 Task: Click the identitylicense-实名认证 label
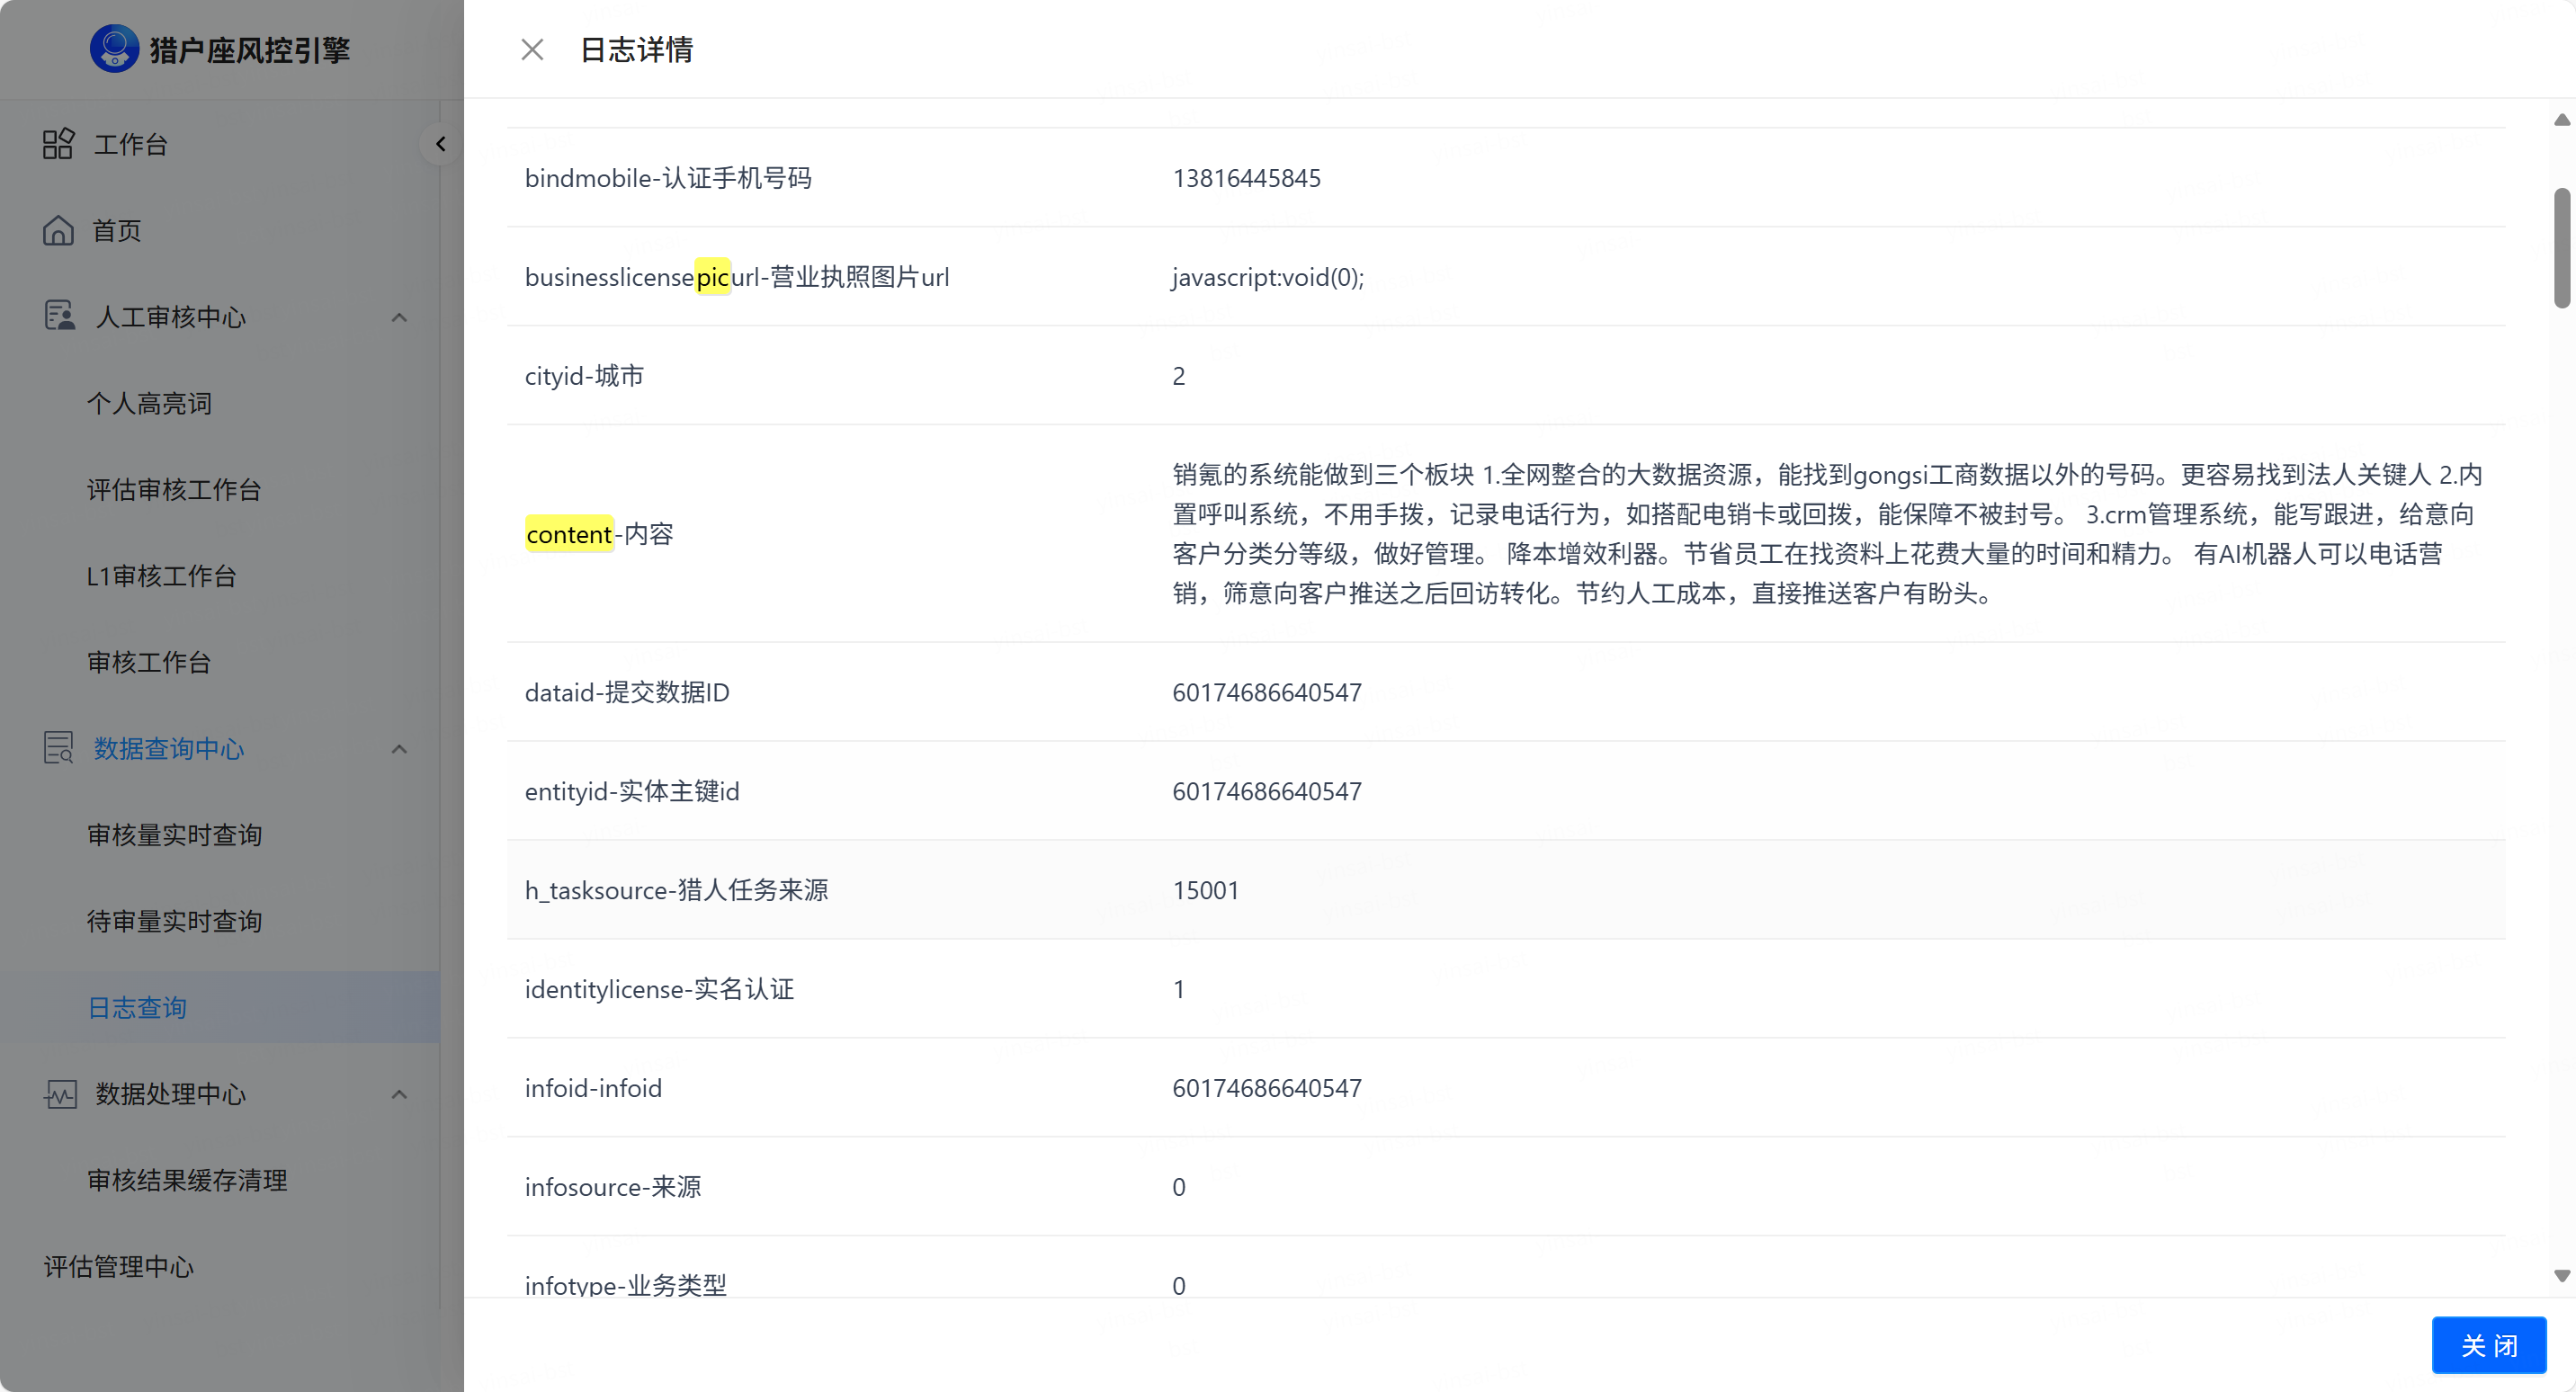tap(659, 989)
